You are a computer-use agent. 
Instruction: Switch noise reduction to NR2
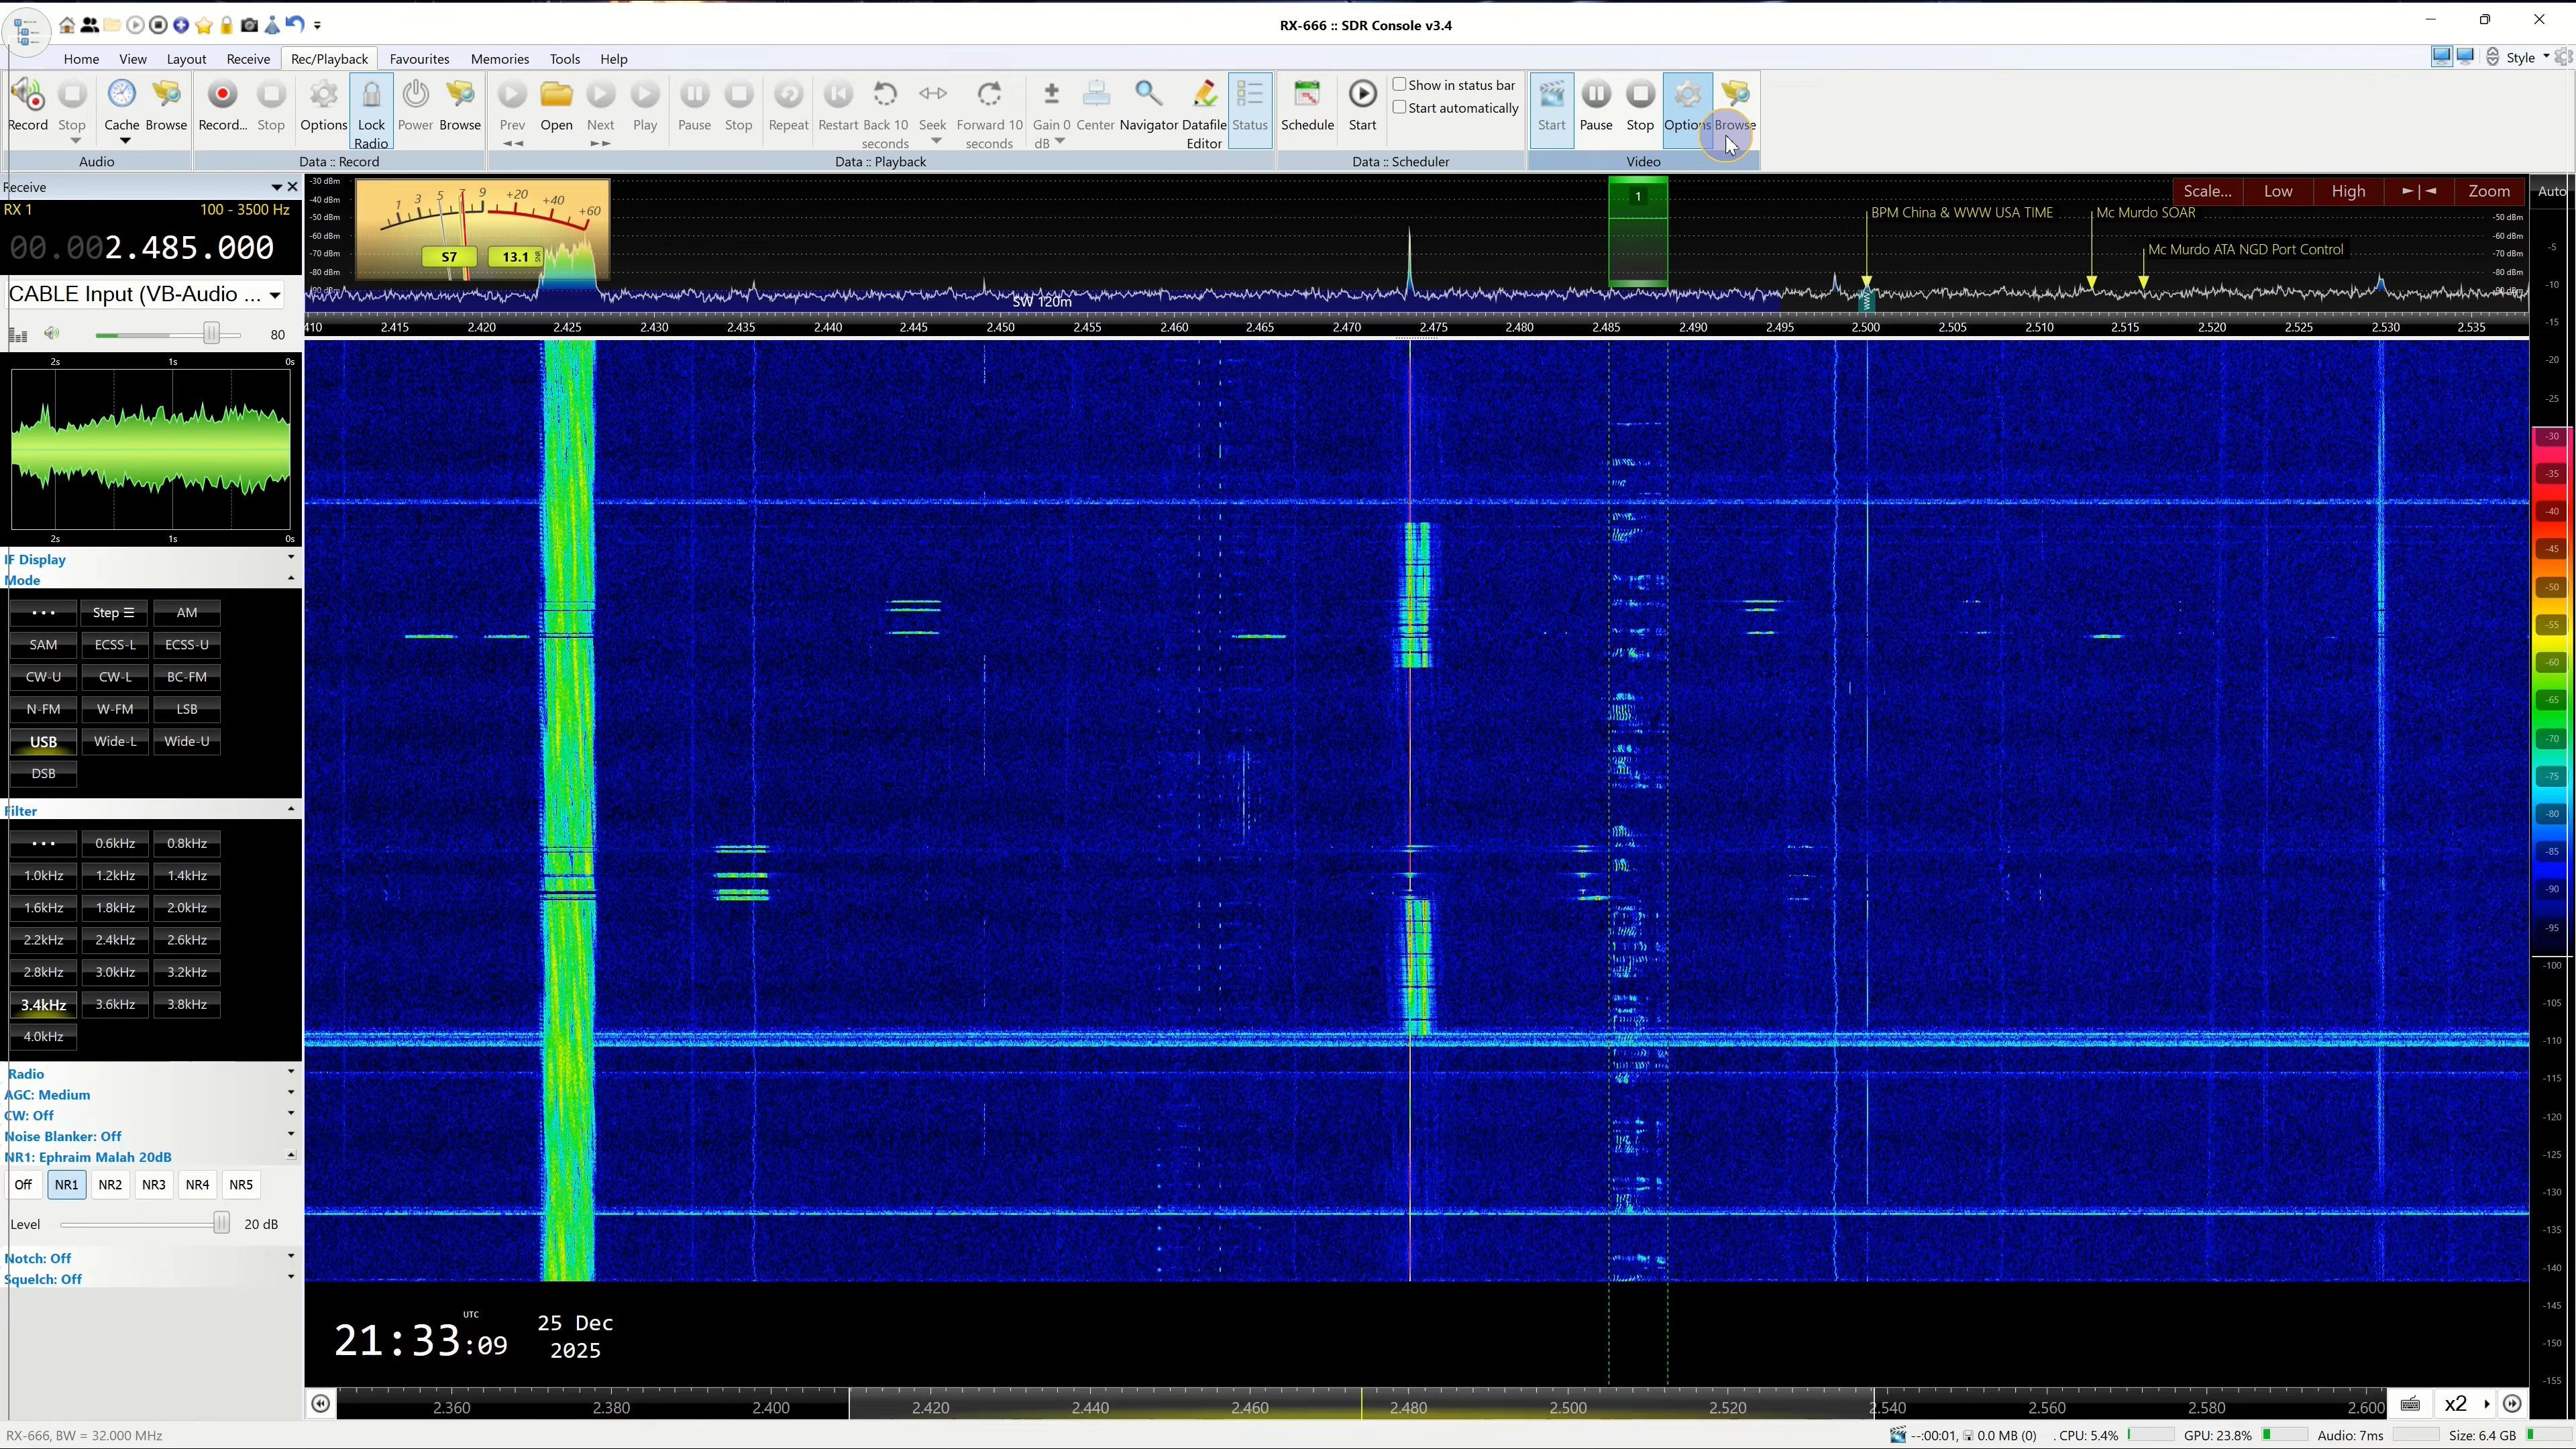(110, 1185)
